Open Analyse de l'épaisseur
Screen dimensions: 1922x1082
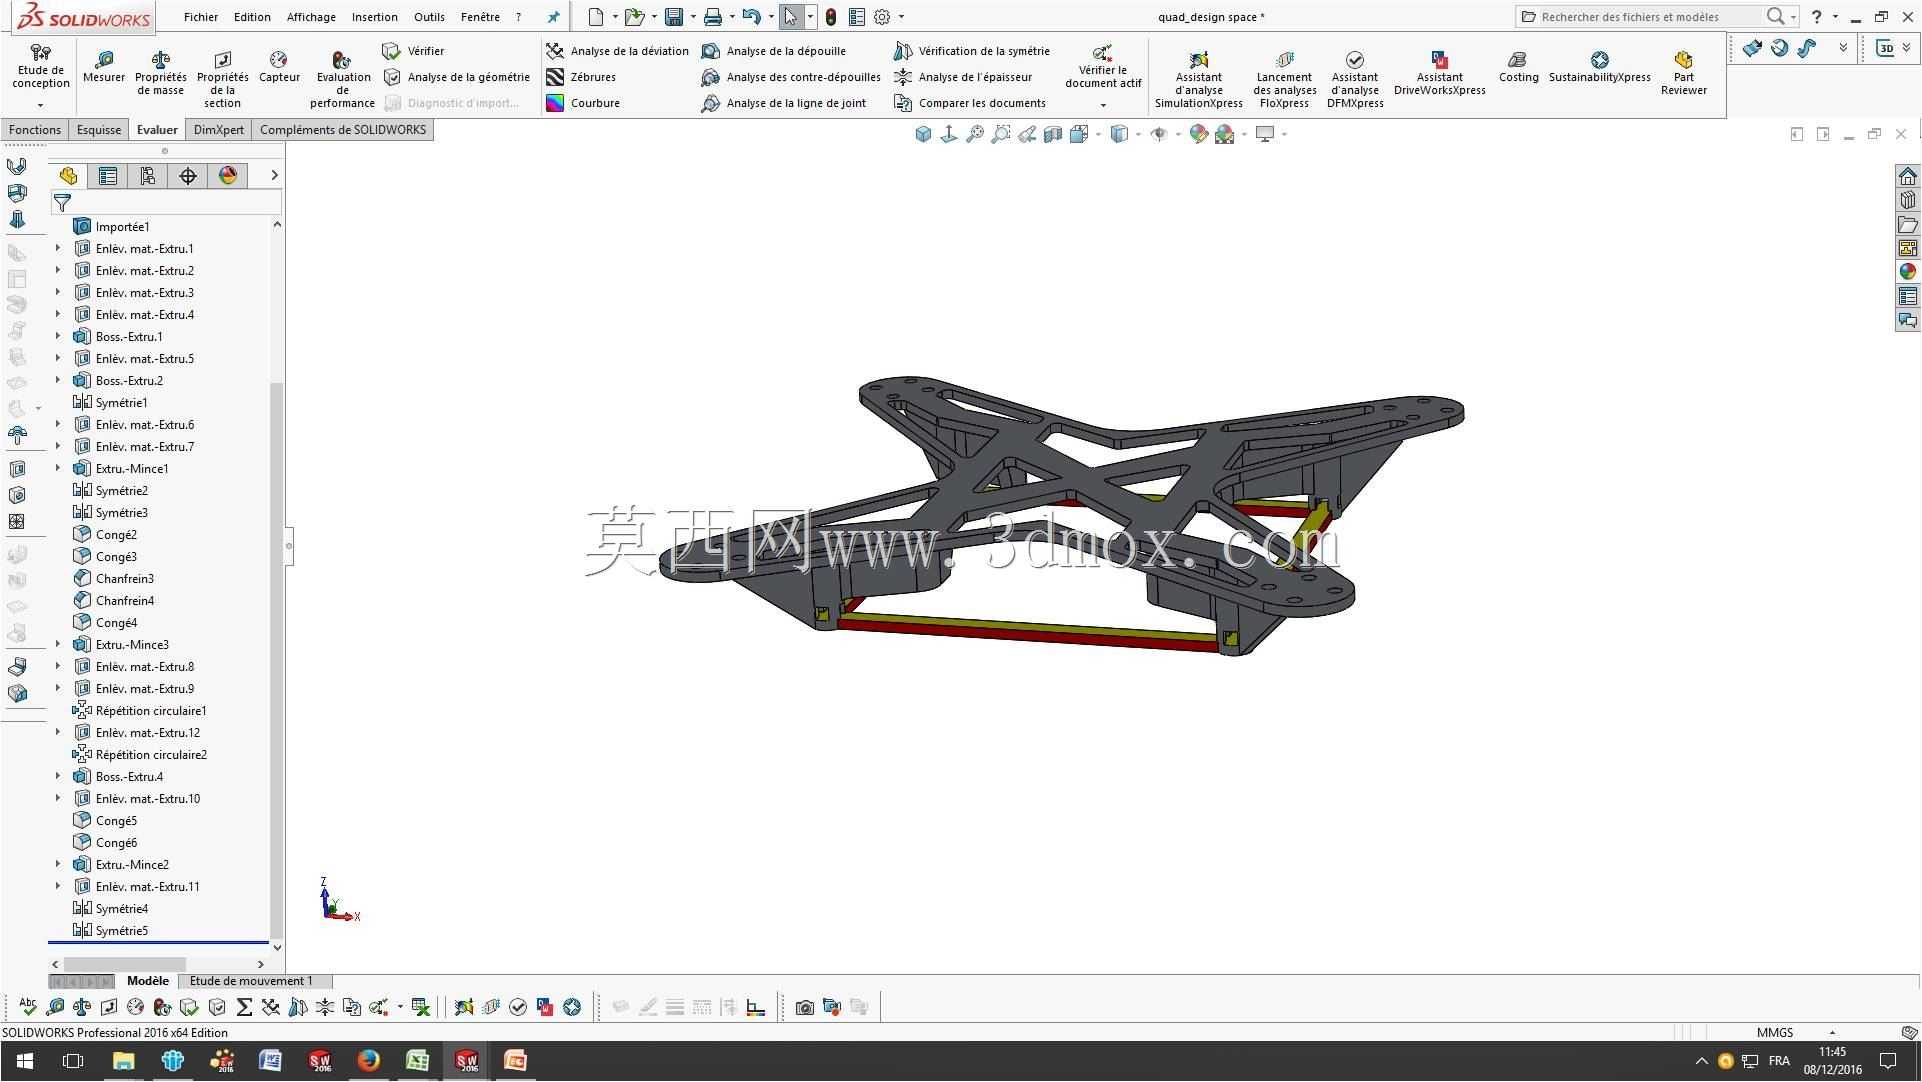point(963,77)
